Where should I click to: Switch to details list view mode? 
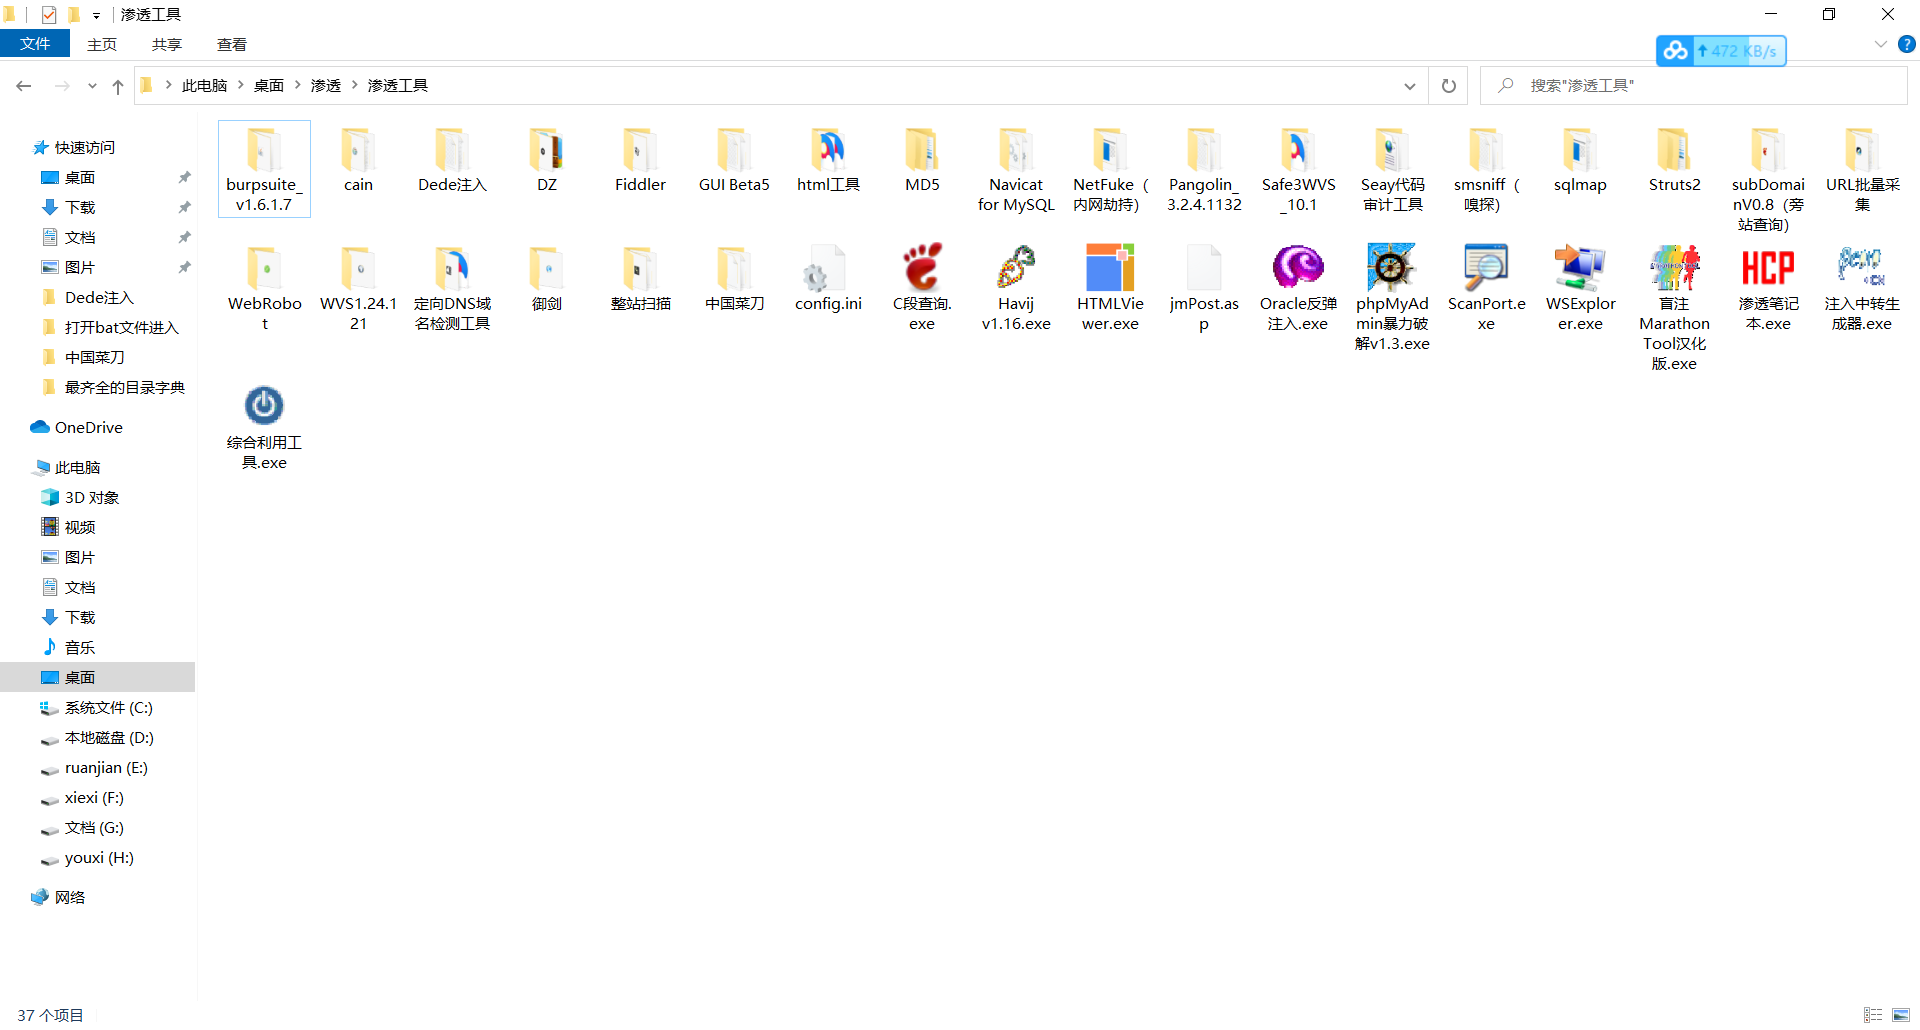pyautogui.click(x=1873, y=1015)
